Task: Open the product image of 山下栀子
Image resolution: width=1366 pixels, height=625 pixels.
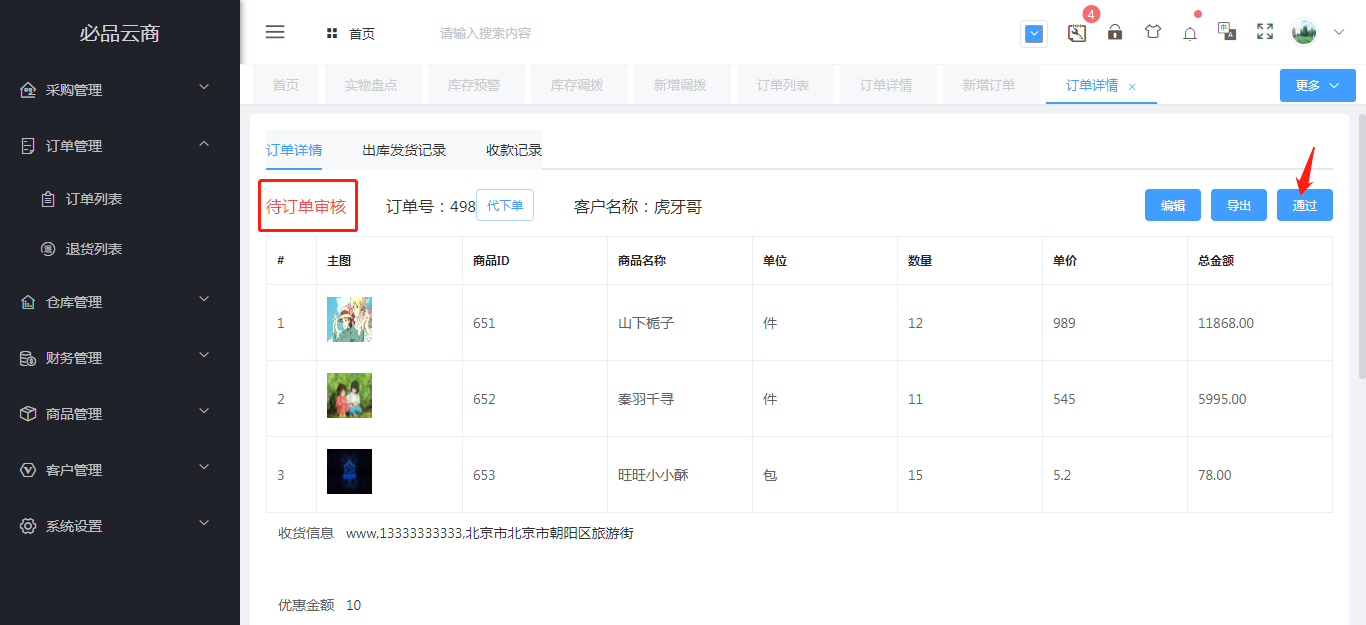Action: click(349, 319)
